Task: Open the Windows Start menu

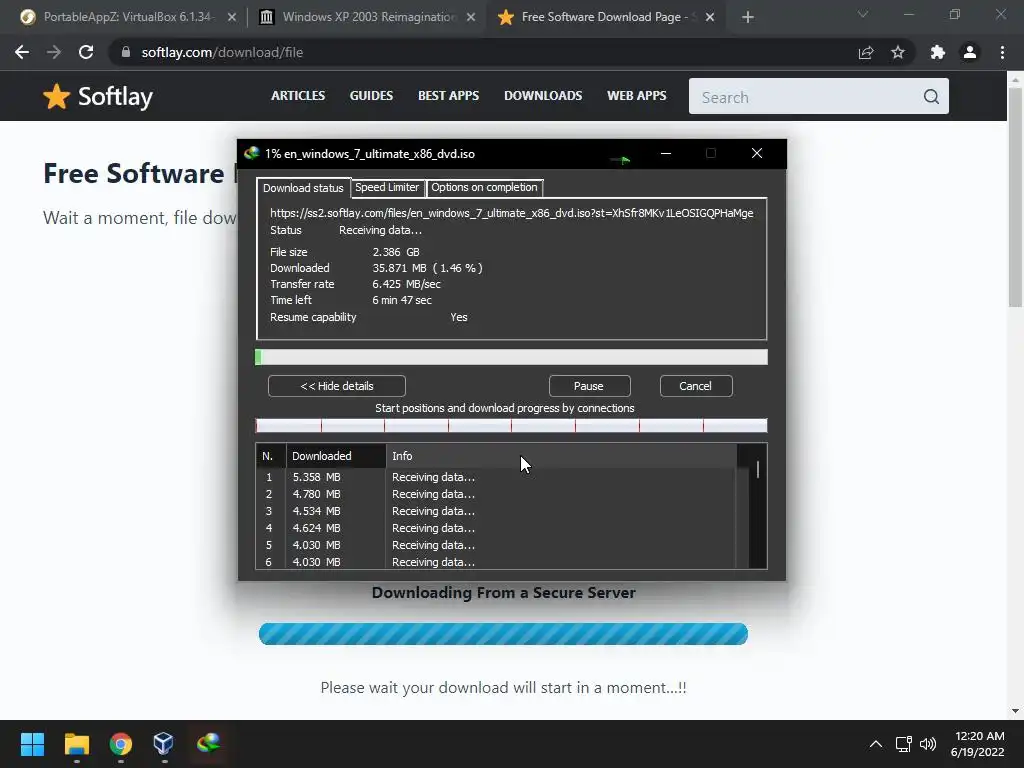Action: coord(32,744)
